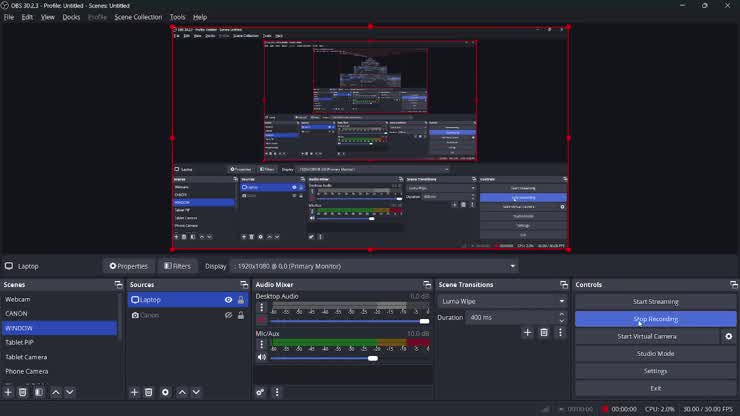Toggle Laptop source visibility eye
The width and height of the screenshot is (740, 416).
(228, 300)
